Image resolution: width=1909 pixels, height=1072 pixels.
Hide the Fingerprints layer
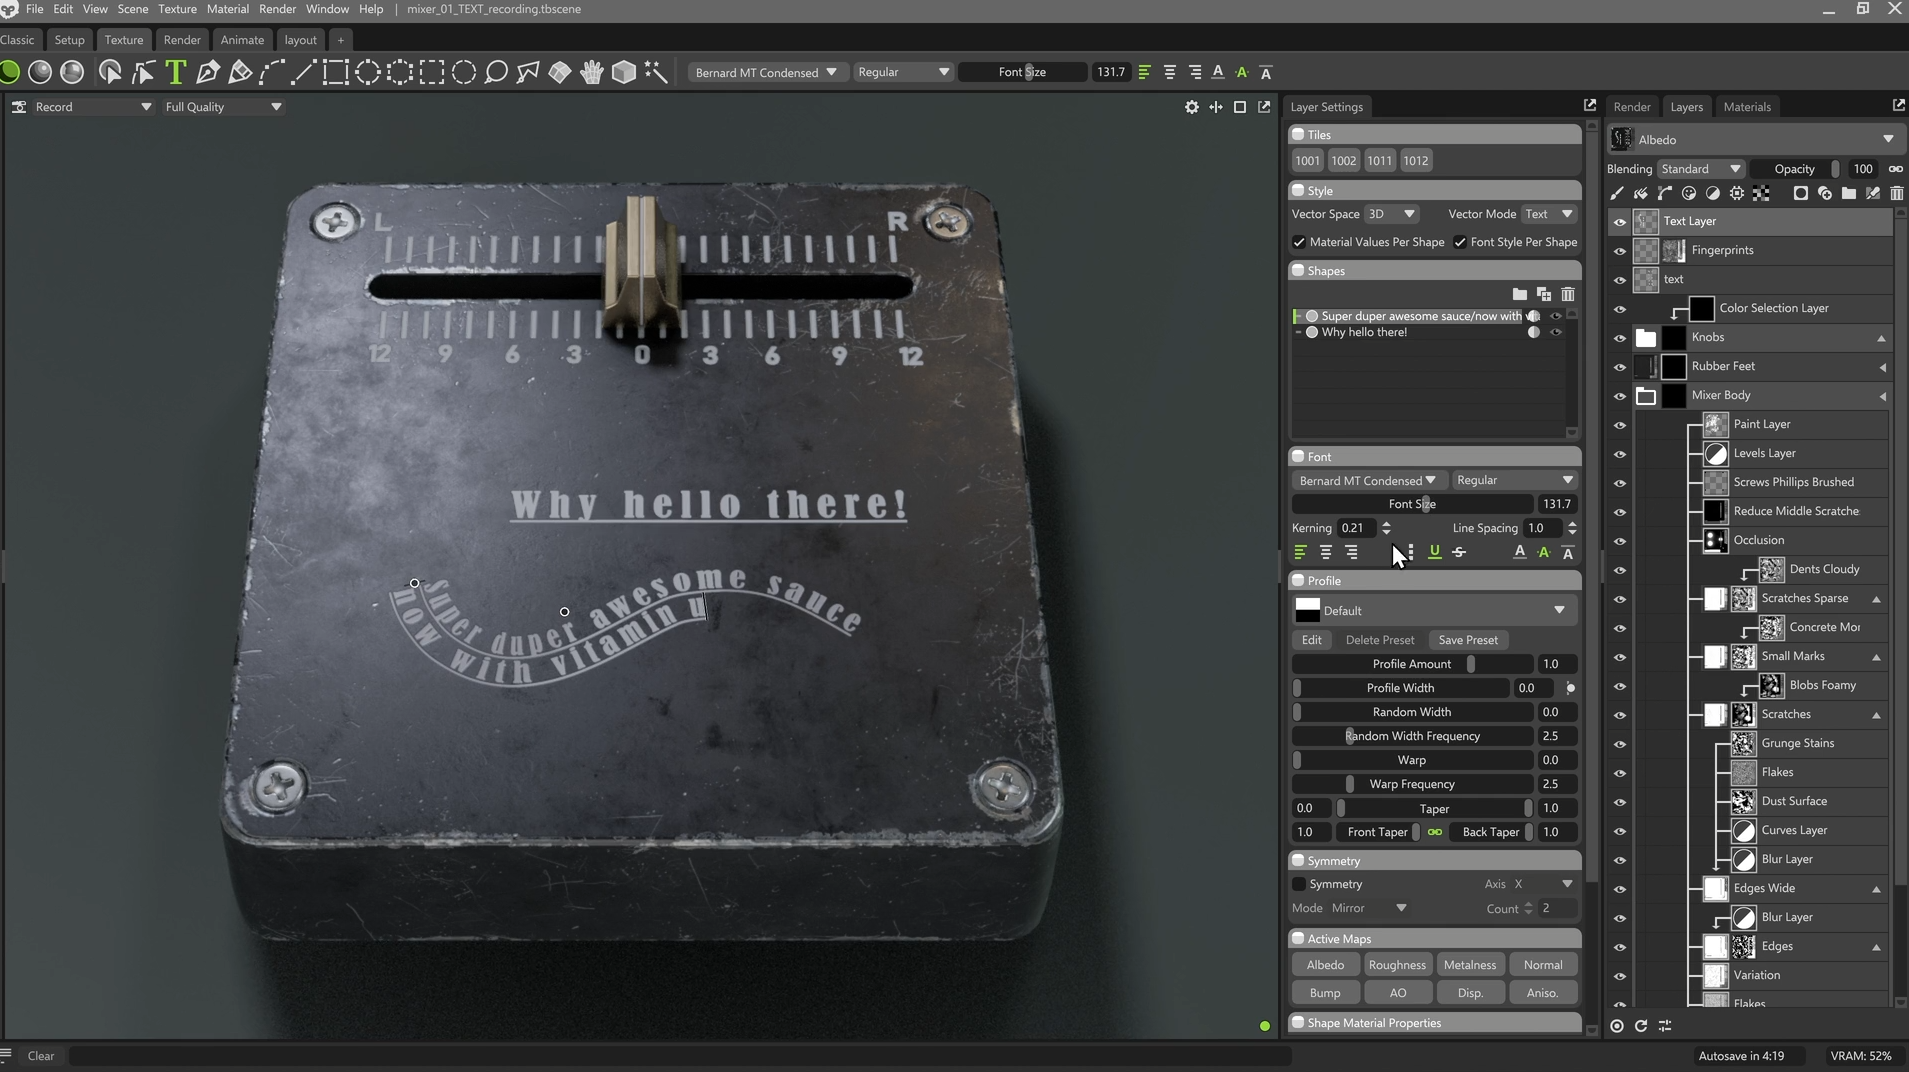click(x=1619, y=251)
